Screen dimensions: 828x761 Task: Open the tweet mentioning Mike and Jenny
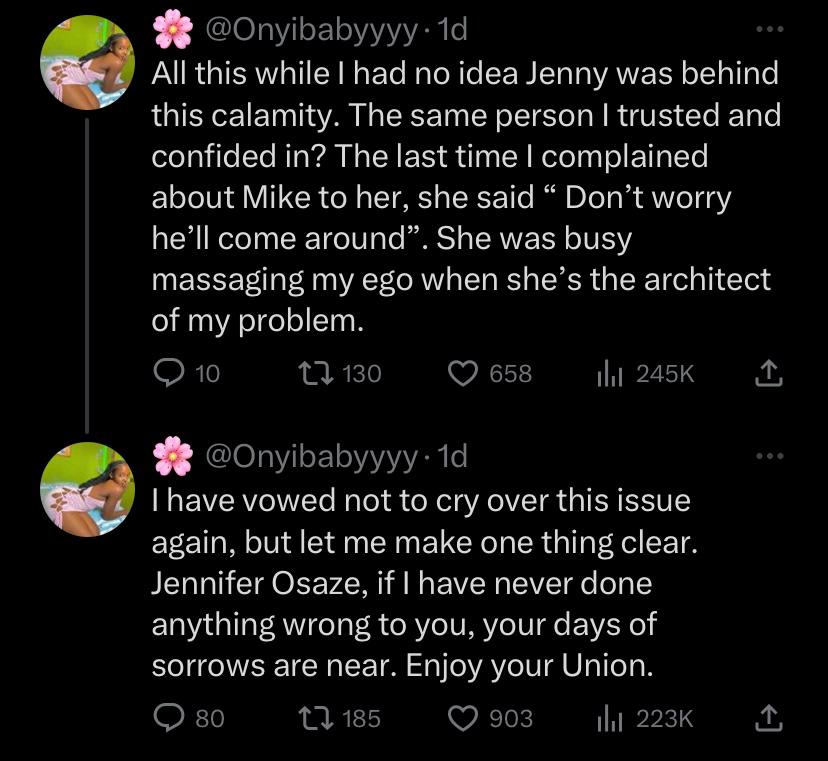tap(466, 196)
